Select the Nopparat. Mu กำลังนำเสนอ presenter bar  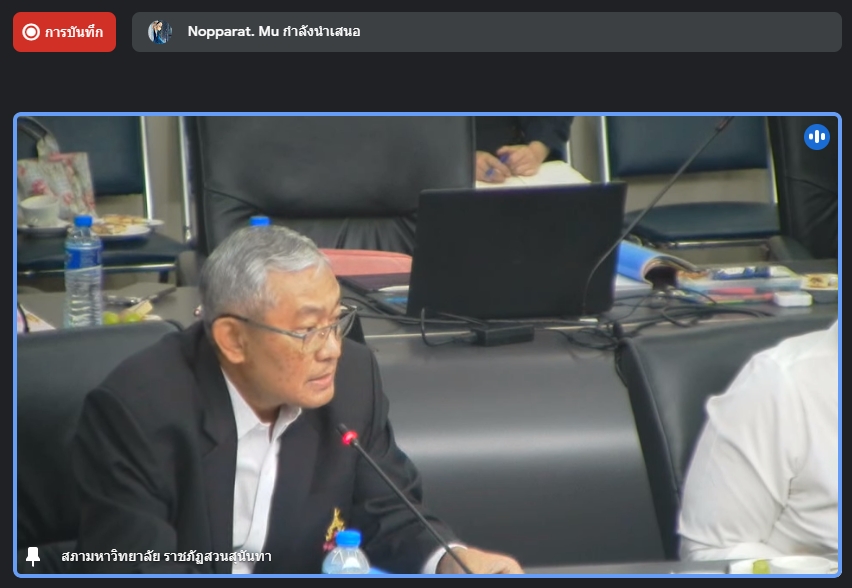[x=486, y=32]
